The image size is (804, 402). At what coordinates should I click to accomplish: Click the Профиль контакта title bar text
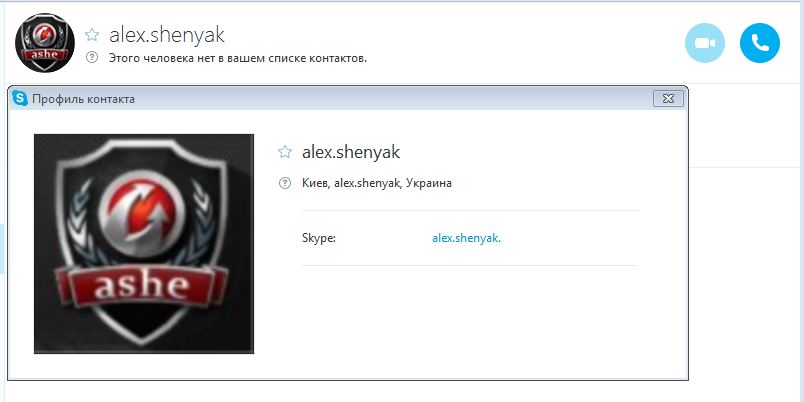coord(83,98)
